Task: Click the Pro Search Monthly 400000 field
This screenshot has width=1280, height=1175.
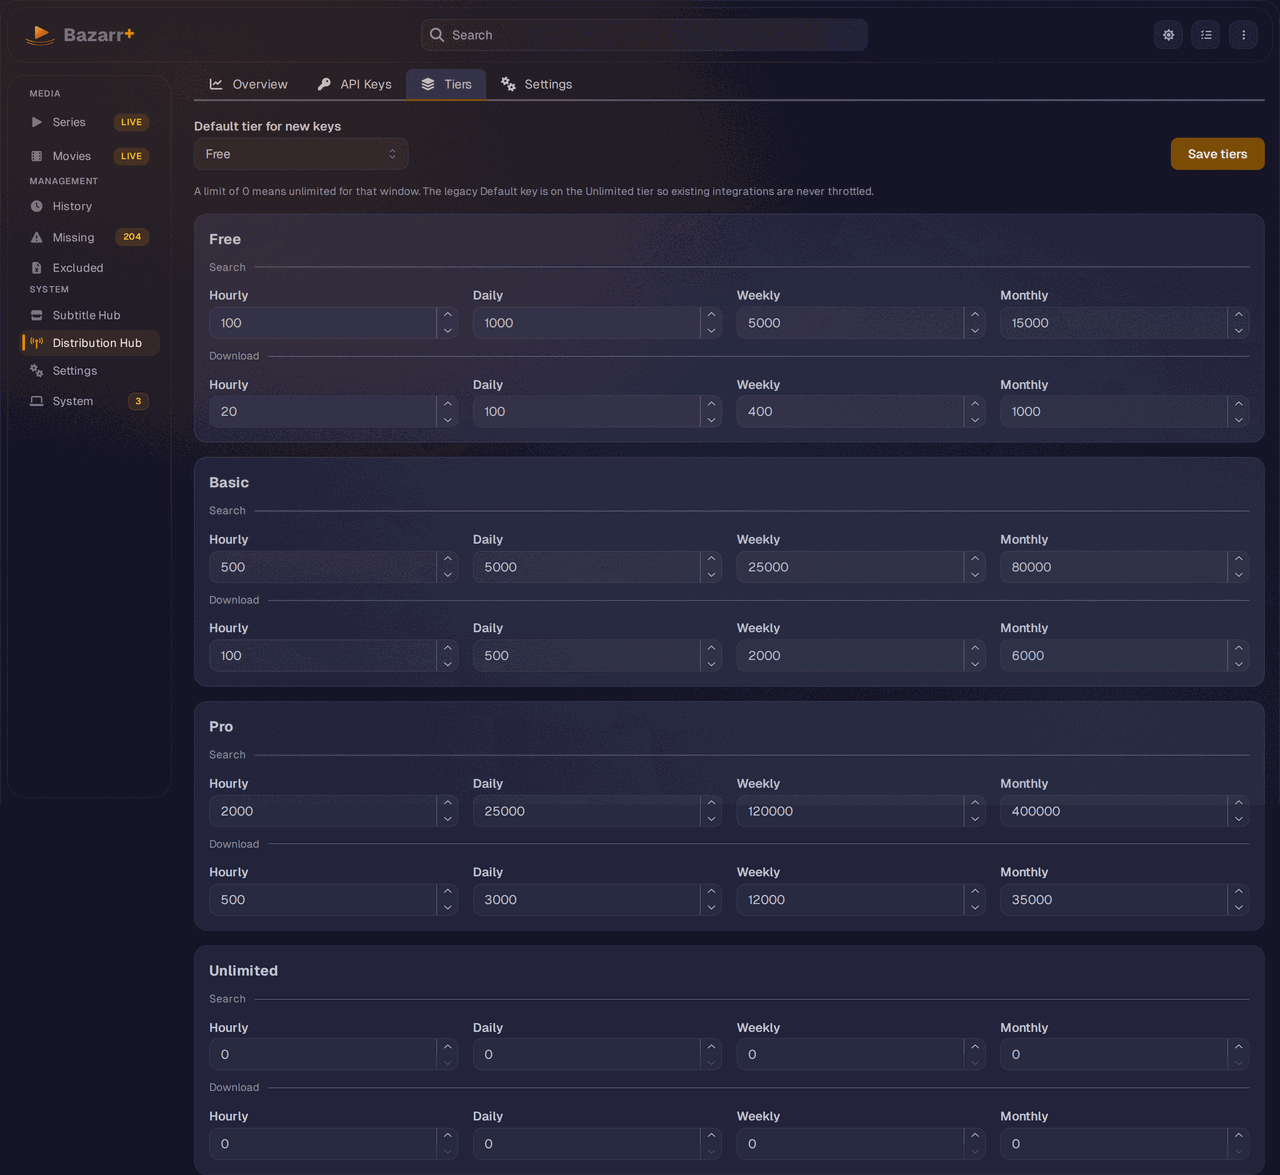Action: click(1125, 811)
